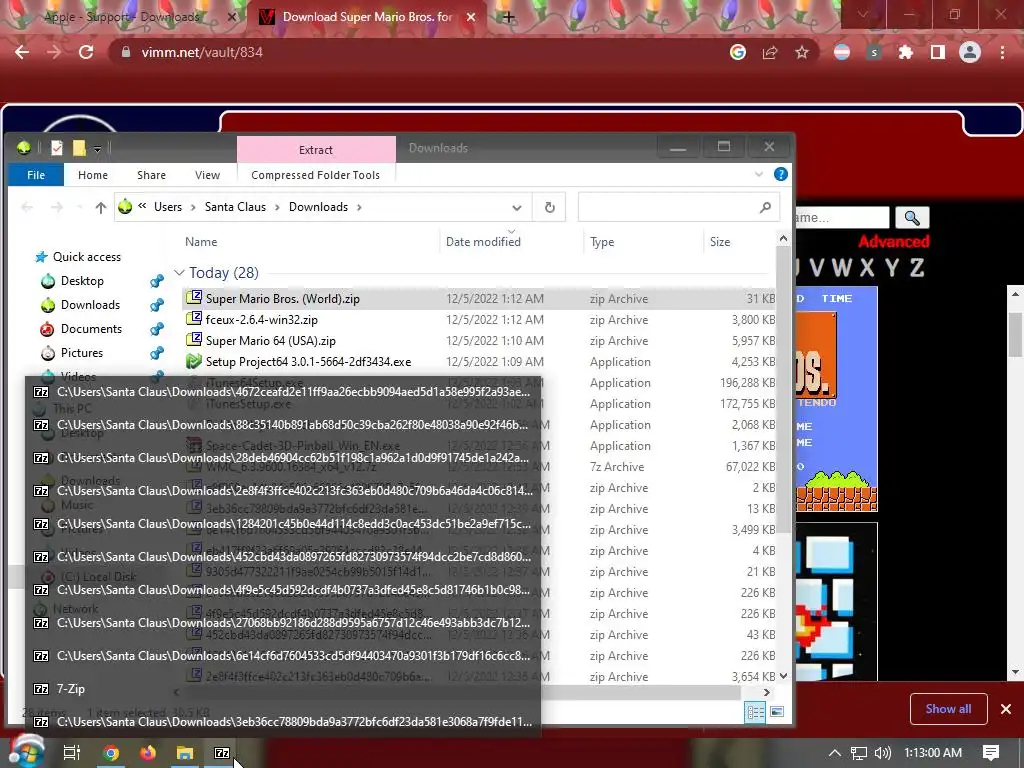Close the Apple Support Downloads tab
1024x768 pixels.
(x=231, y=17)
